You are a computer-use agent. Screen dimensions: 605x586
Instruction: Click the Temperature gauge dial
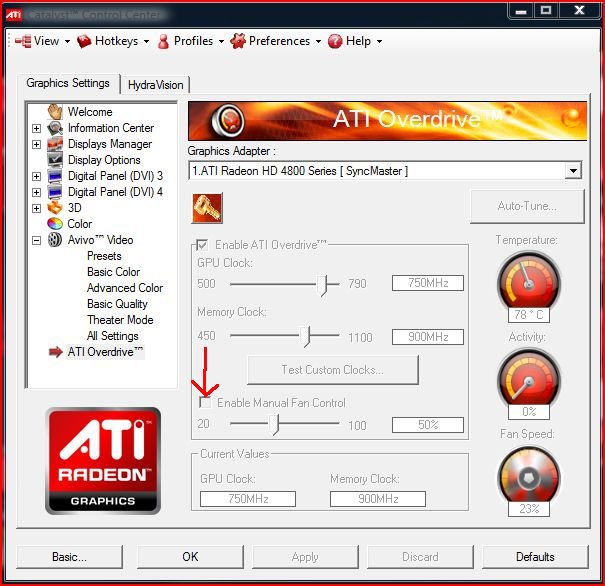(x=529, y=282)
